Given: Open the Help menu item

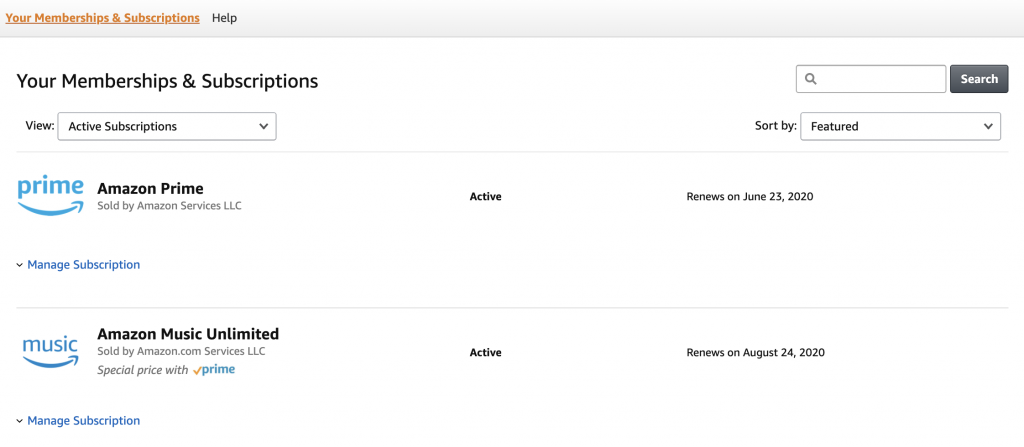Looking at the screenshot, I should tap(224, 18).
